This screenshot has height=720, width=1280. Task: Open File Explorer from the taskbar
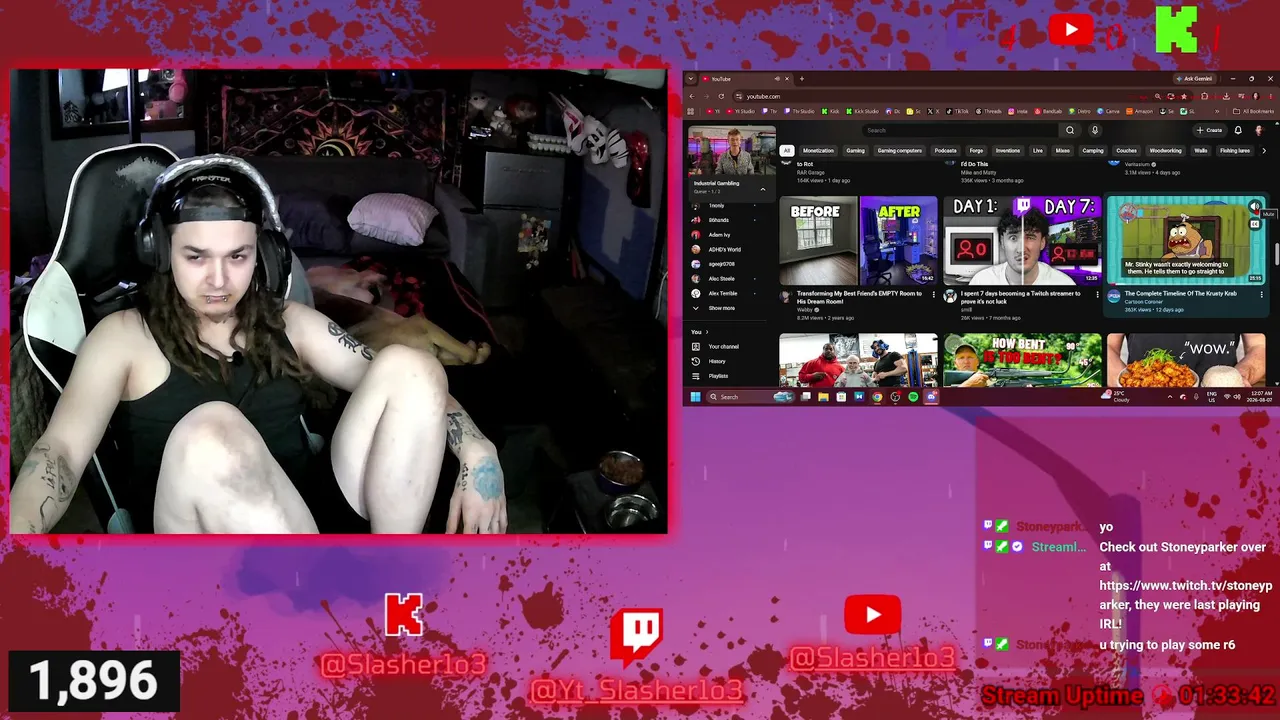coord(823,397)
